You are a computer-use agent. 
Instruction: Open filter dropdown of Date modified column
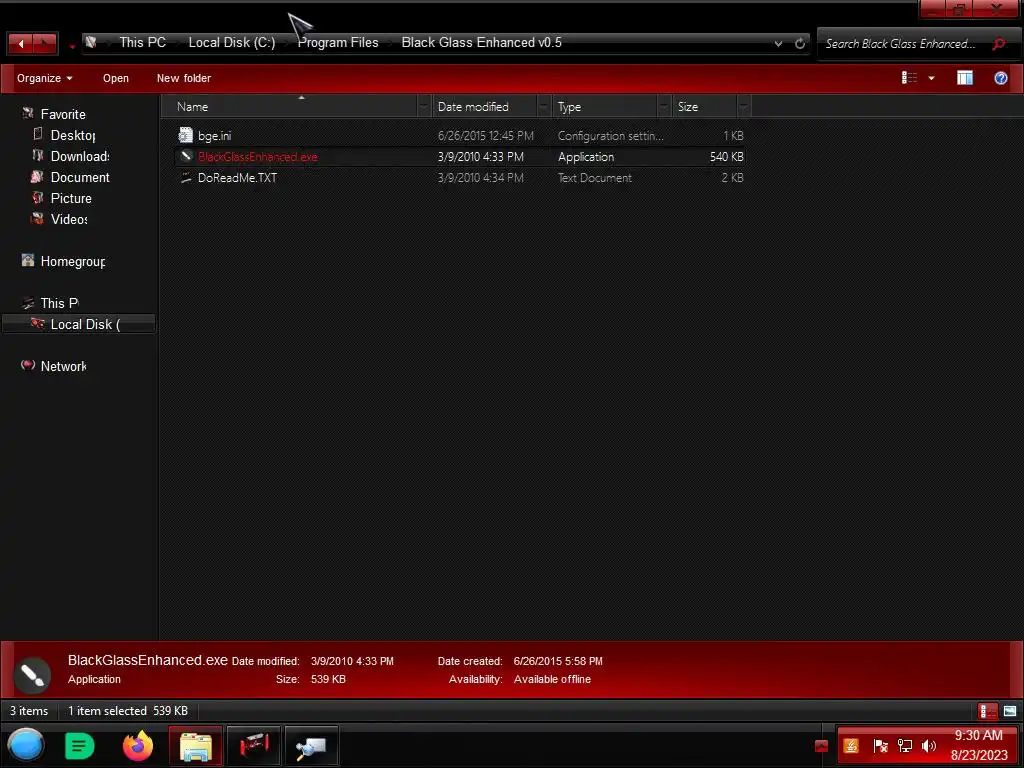[543, 106]
